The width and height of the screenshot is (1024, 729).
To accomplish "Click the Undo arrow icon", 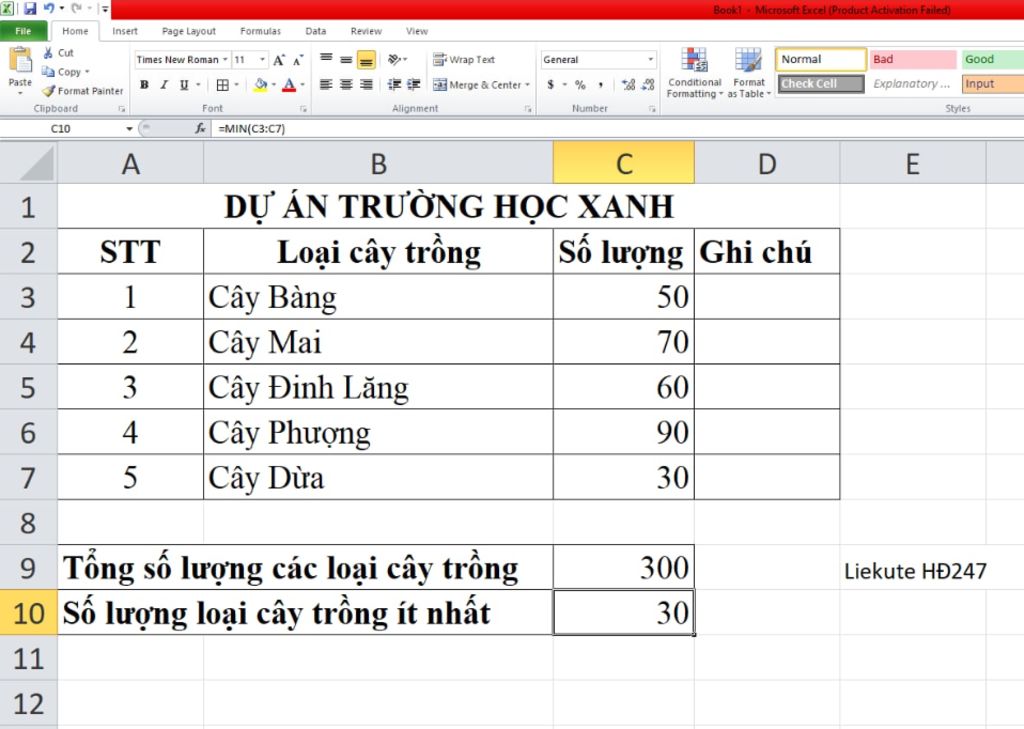I will 50,8.
